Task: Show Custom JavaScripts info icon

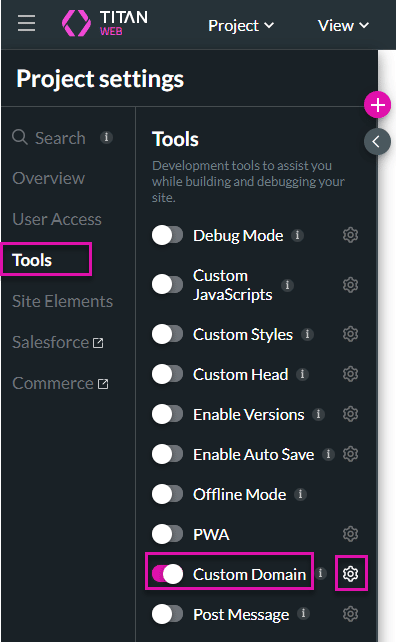Action: coord(287,285)
